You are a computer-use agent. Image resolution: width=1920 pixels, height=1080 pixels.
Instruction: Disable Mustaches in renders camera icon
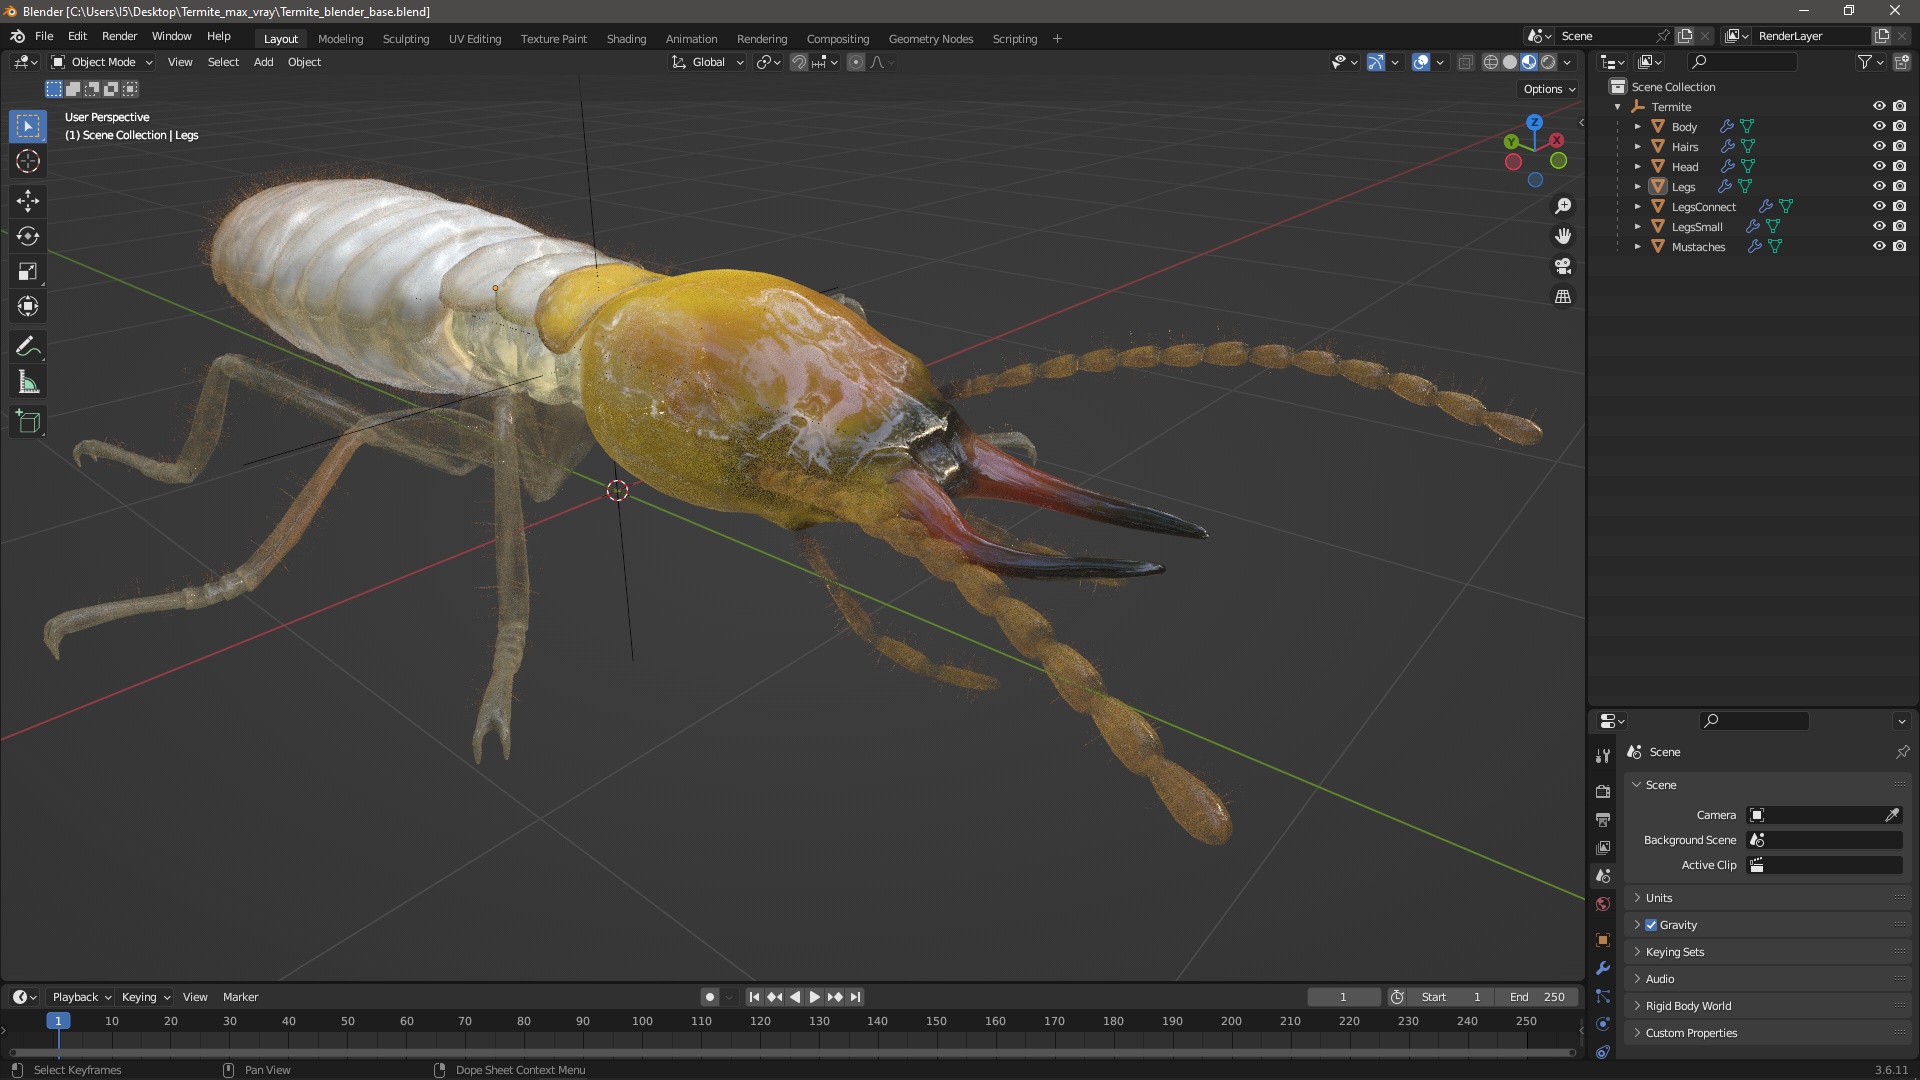[1900, 247]
